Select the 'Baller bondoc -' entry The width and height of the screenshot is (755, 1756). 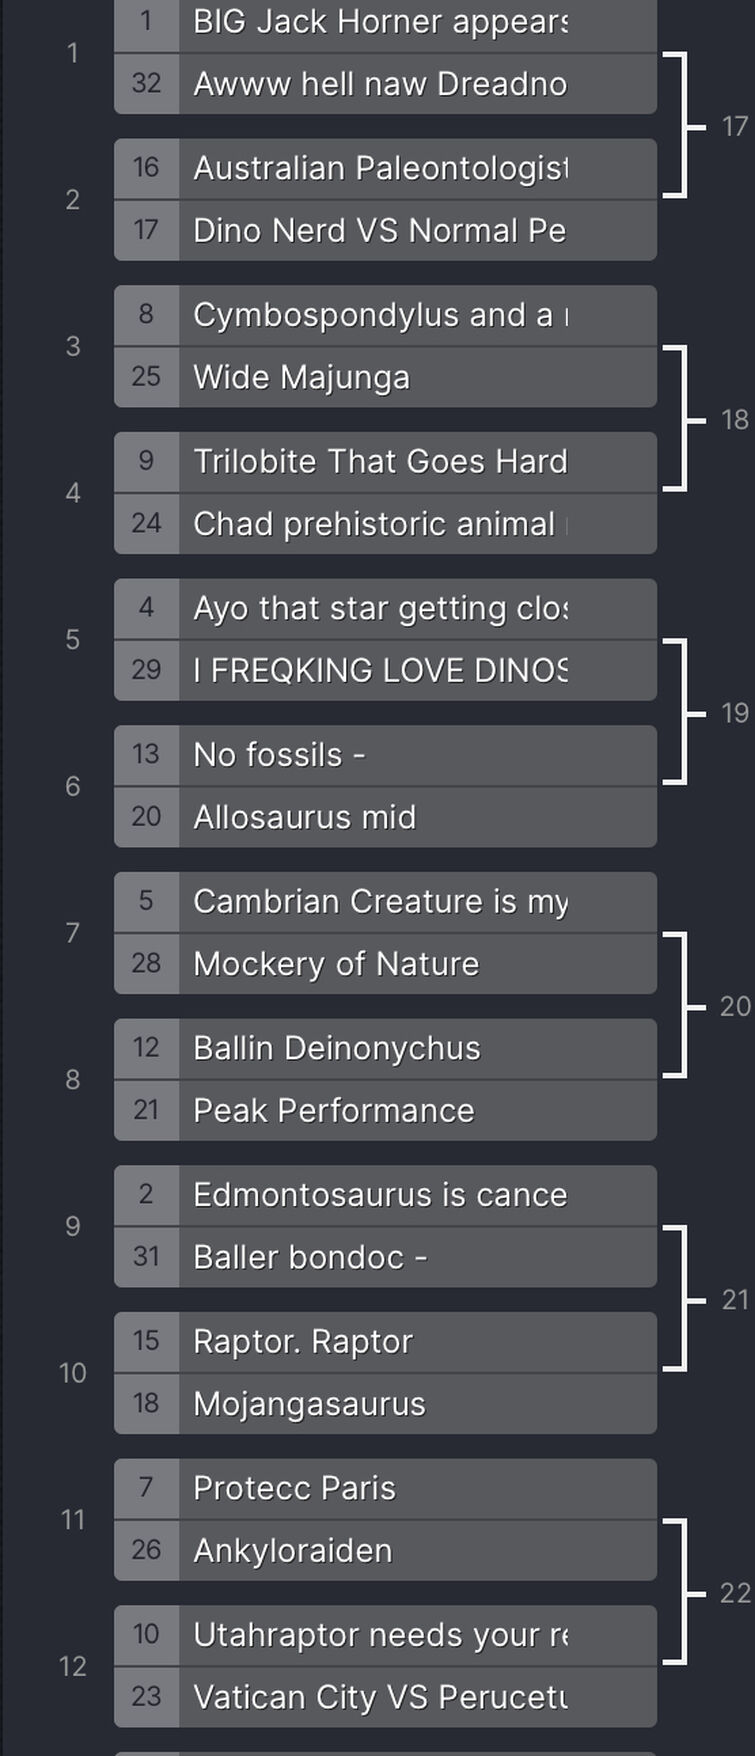[x=385, y=1258]
